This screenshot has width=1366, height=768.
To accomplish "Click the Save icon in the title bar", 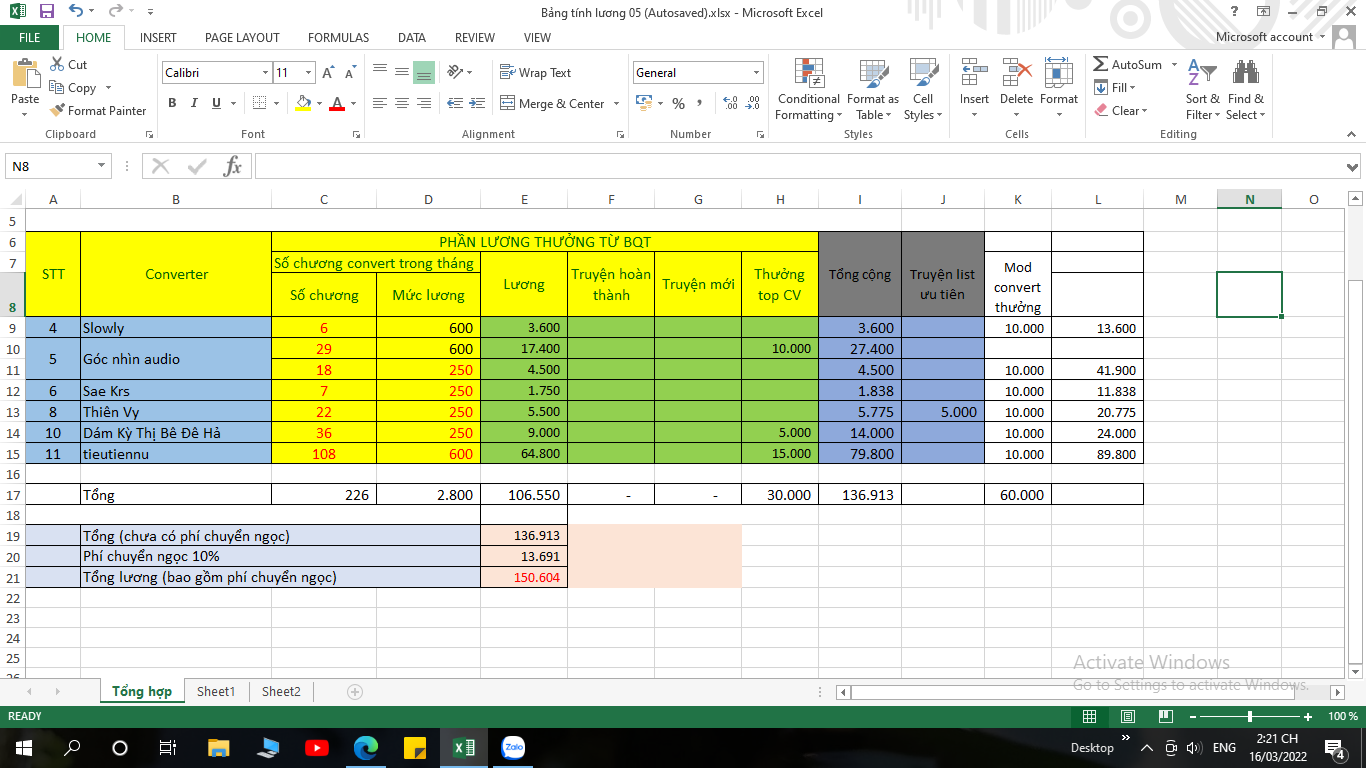I will coord(46,12).
